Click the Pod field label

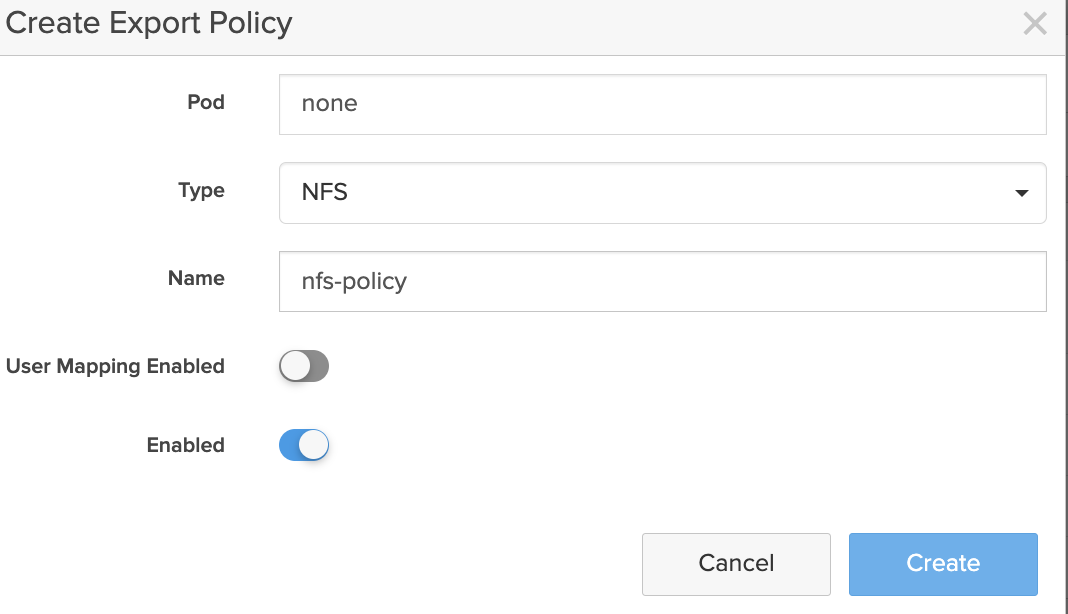206,102
